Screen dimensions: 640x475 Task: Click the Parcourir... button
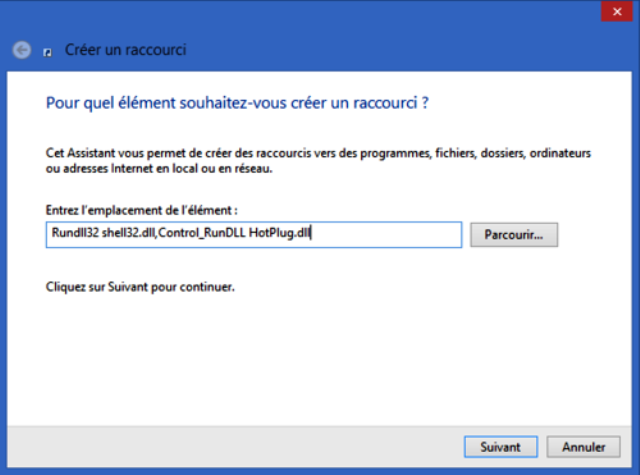[x=513, y=235]
